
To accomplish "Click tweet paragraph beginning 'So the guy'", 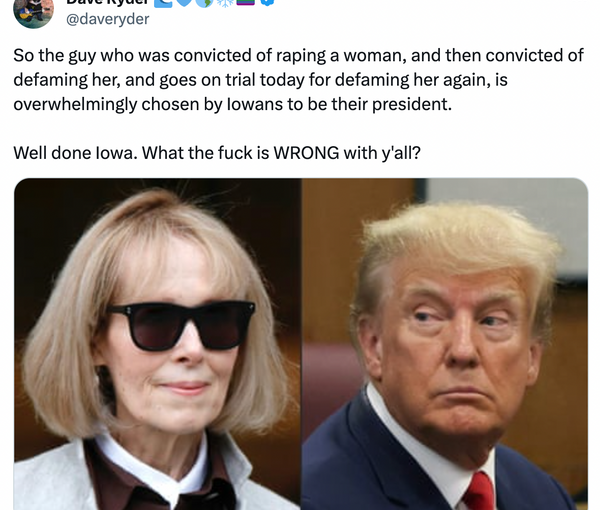I will [298, 80].
